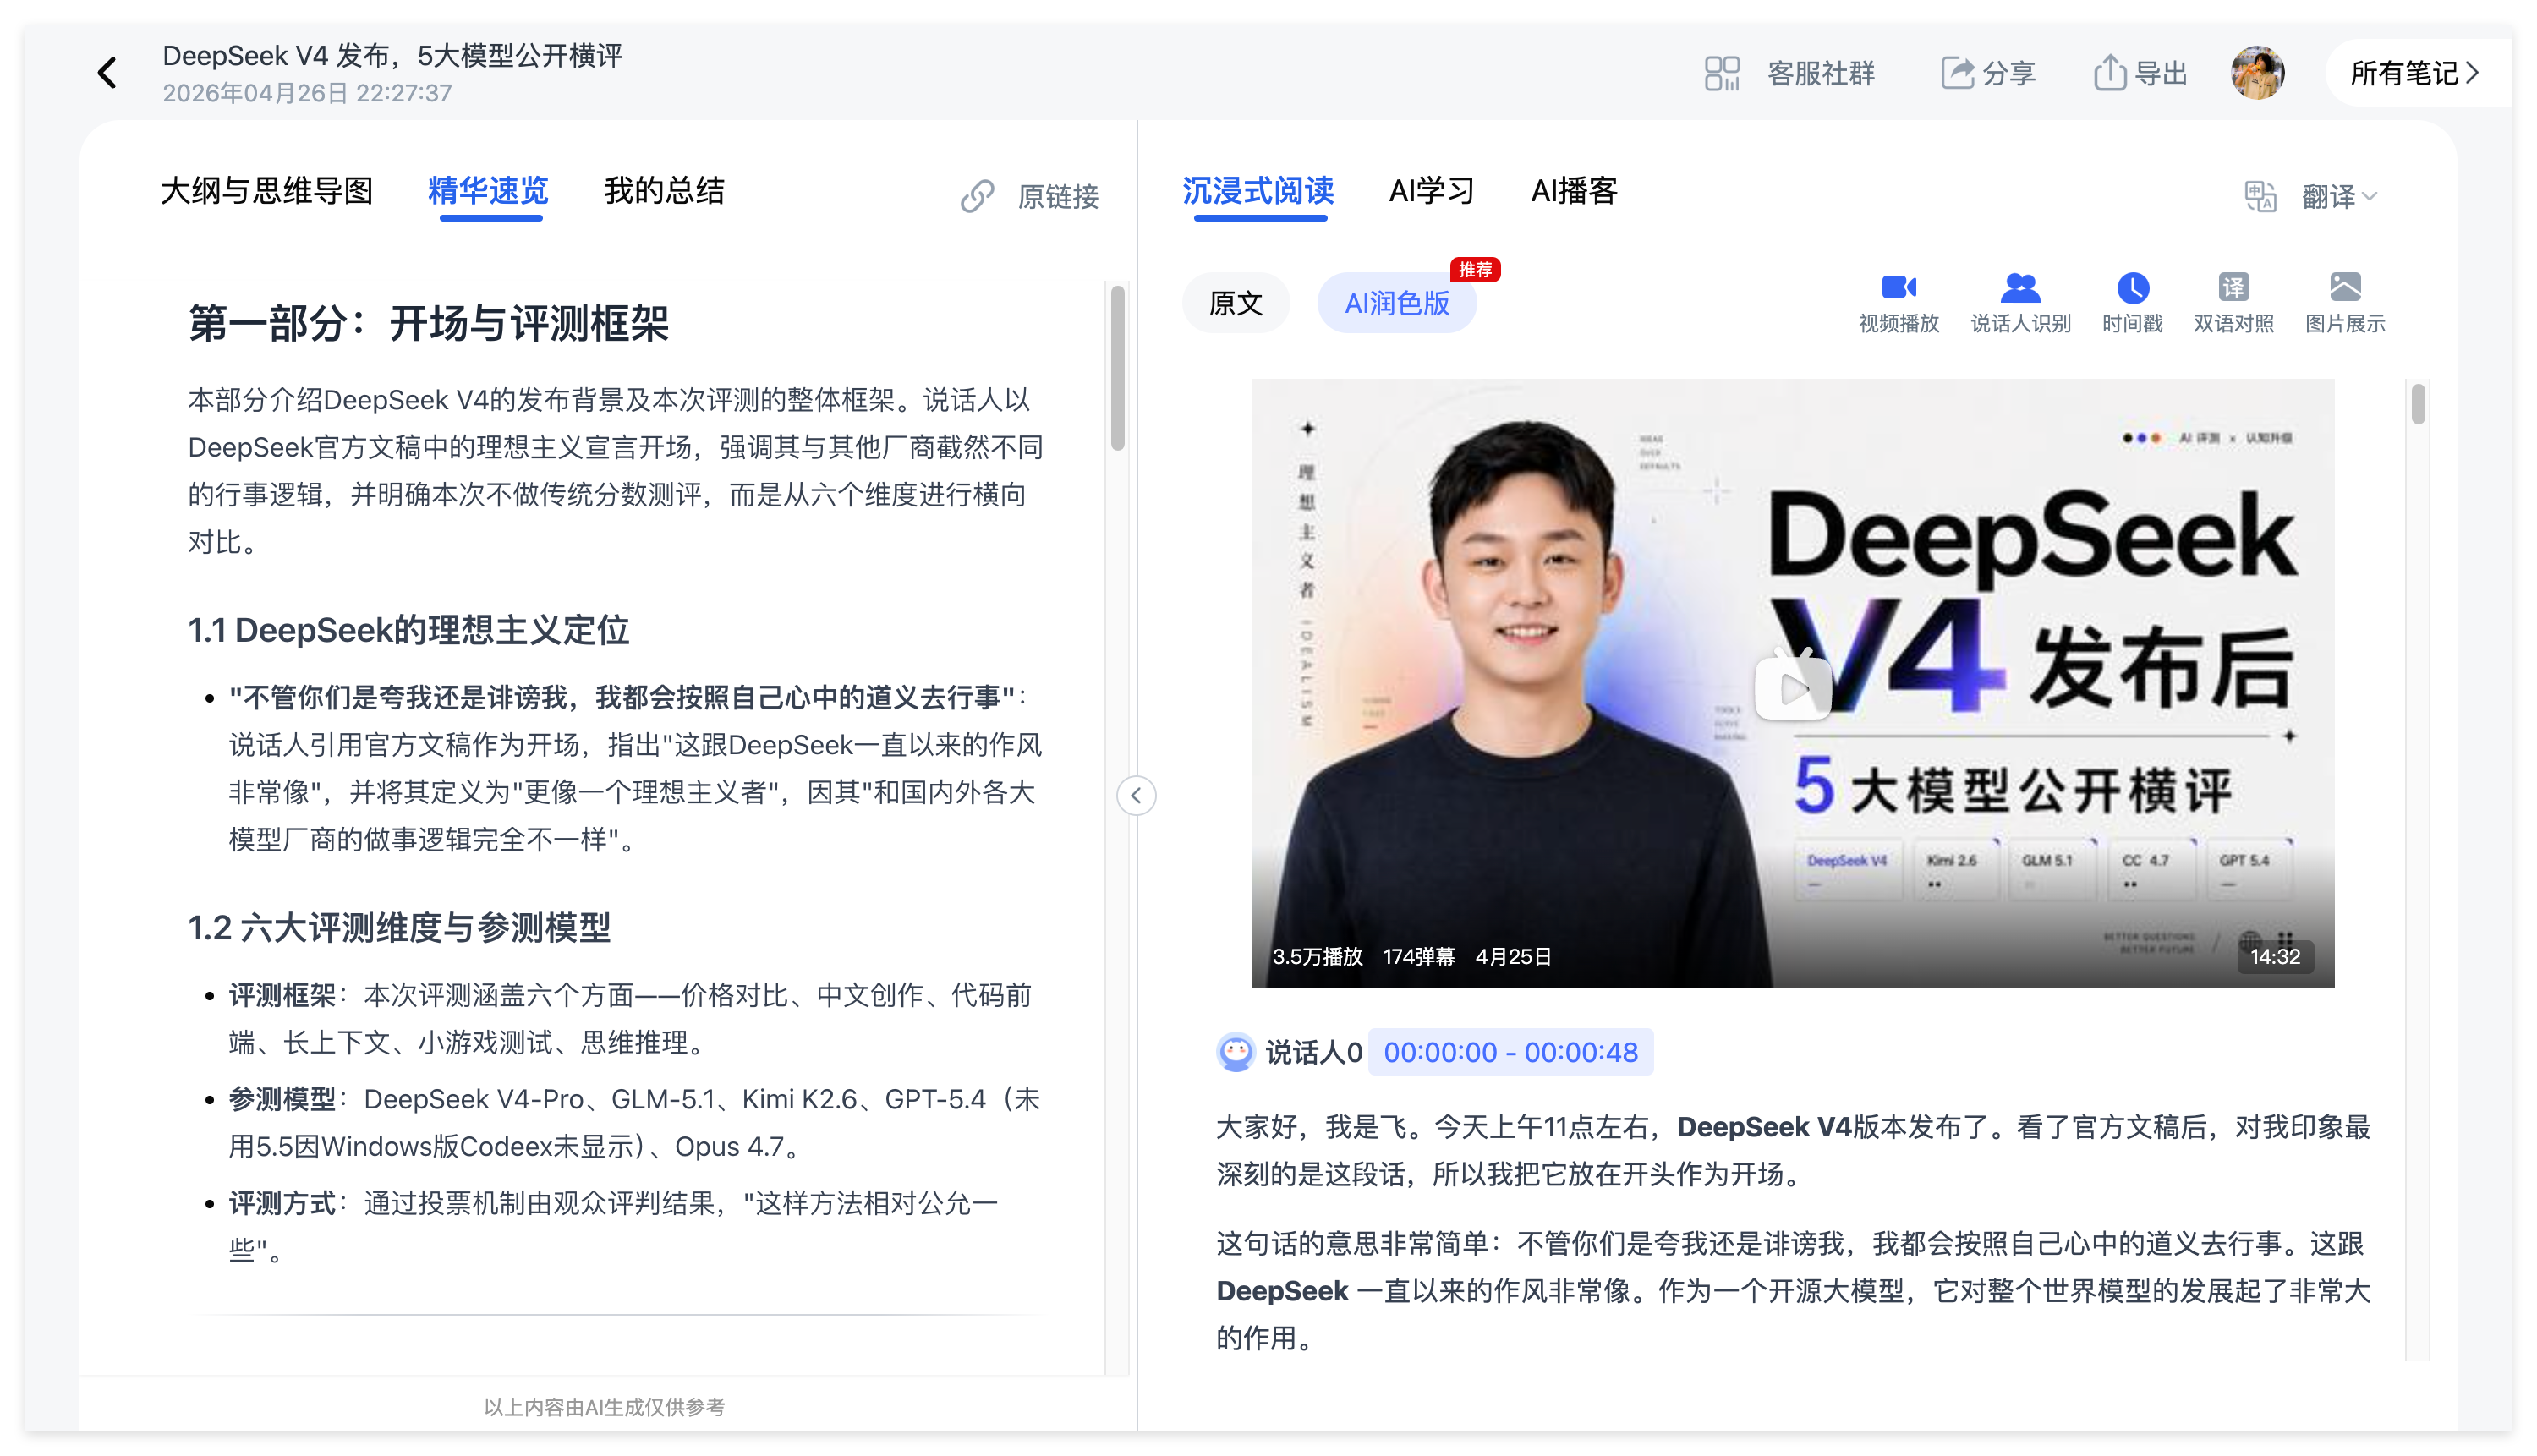The image size is (2537, 1456).
Task: Toggle 视频播放 video camera icon
Action: pyautogui.click(x=1898, y=288)
